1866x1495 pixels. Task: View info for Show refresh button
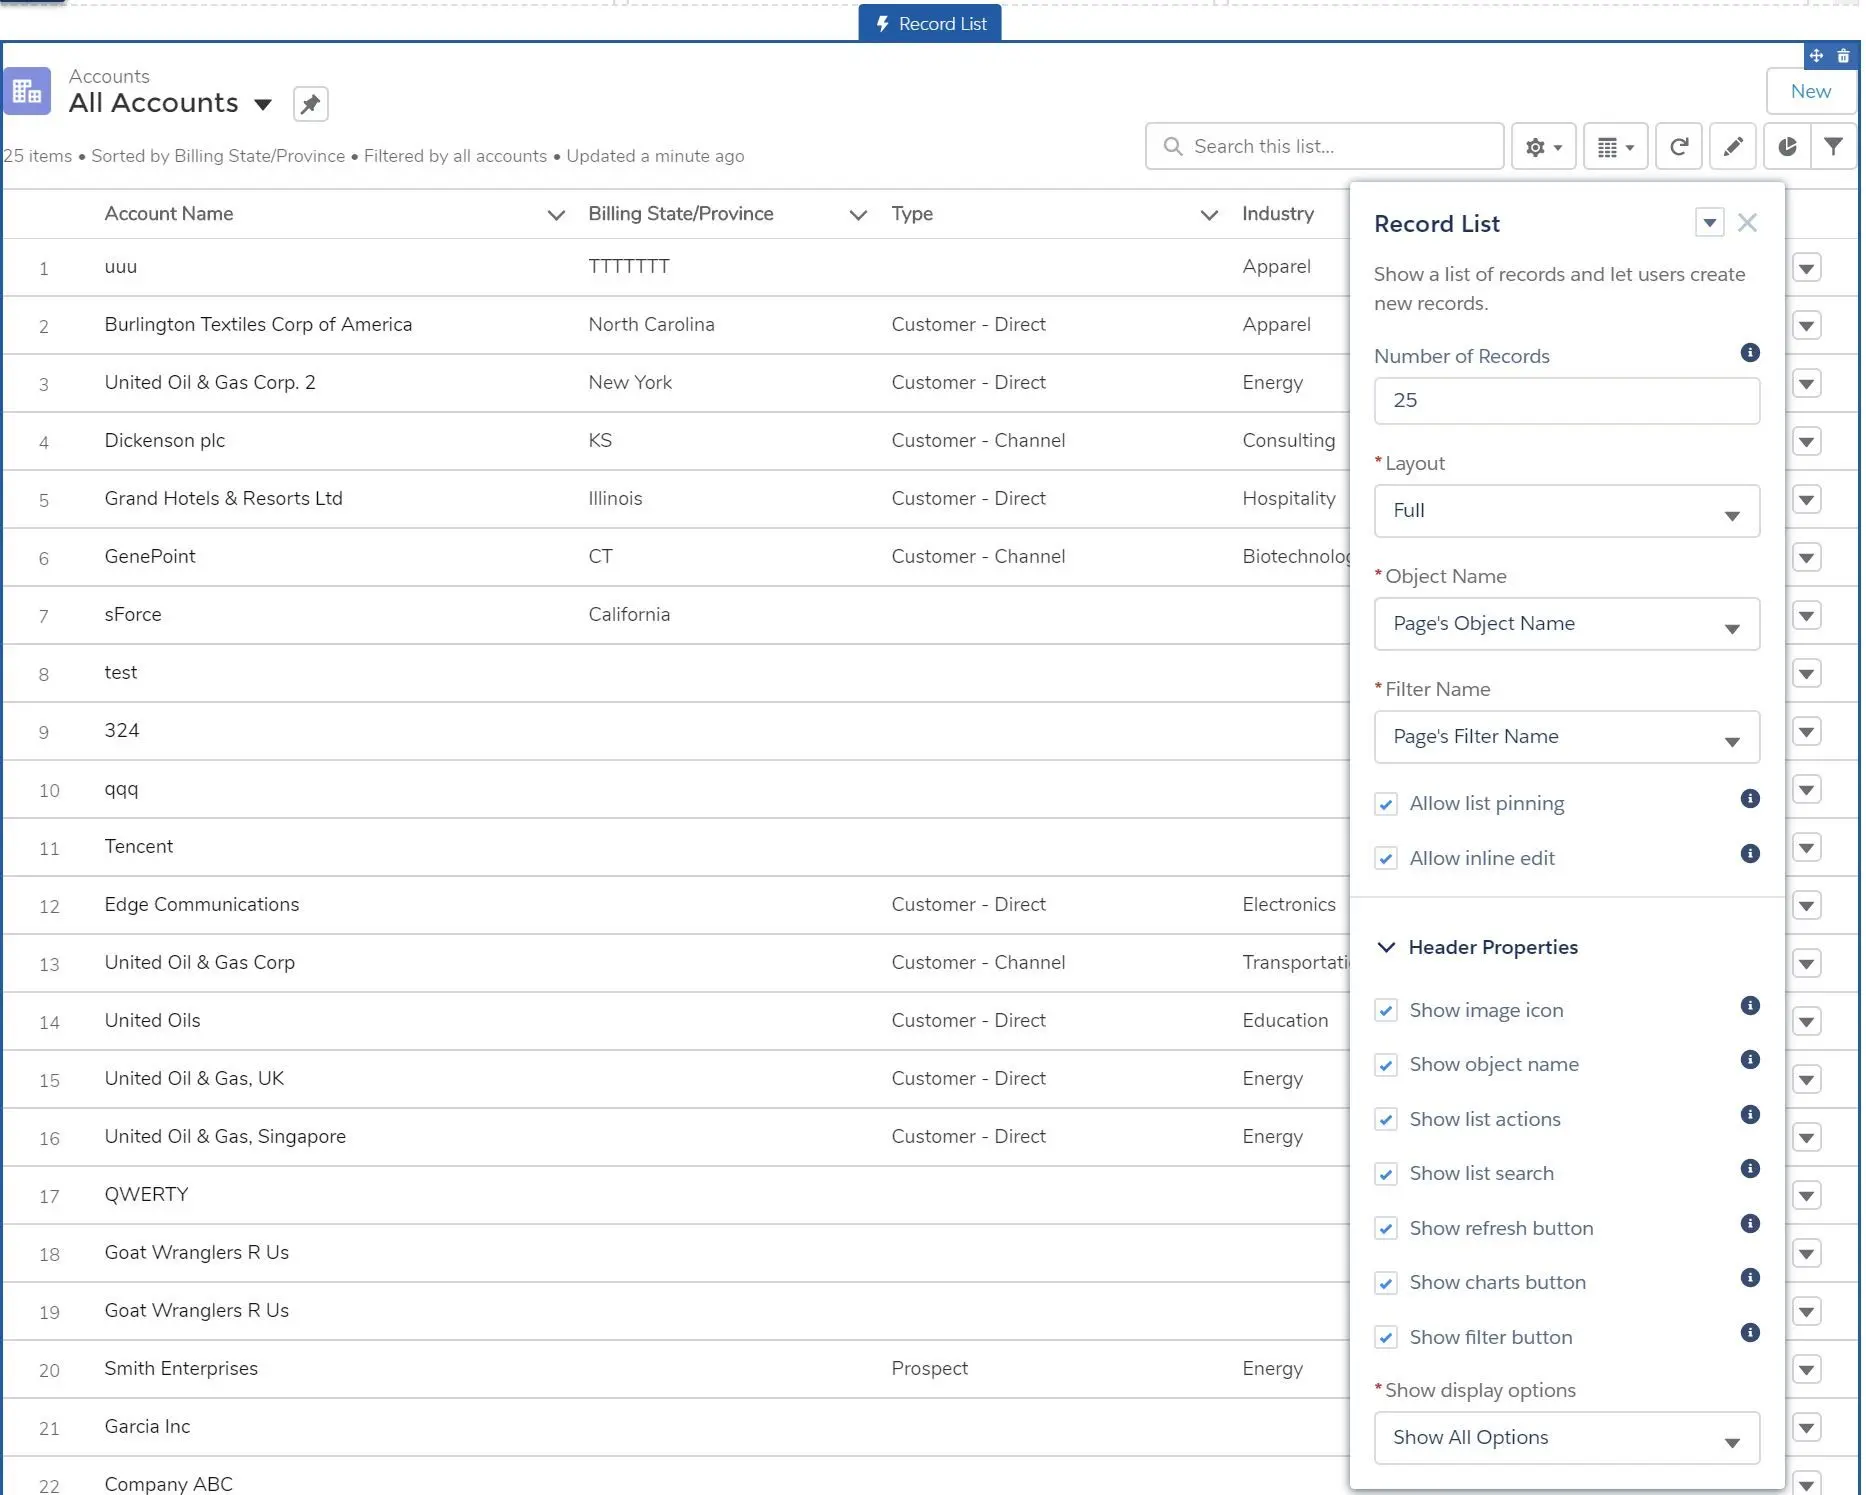tap(1750, 1223)
